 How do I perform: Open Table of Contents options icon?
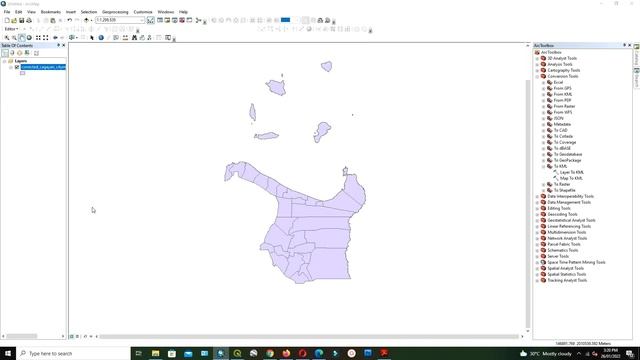click(x=36, y=53)
